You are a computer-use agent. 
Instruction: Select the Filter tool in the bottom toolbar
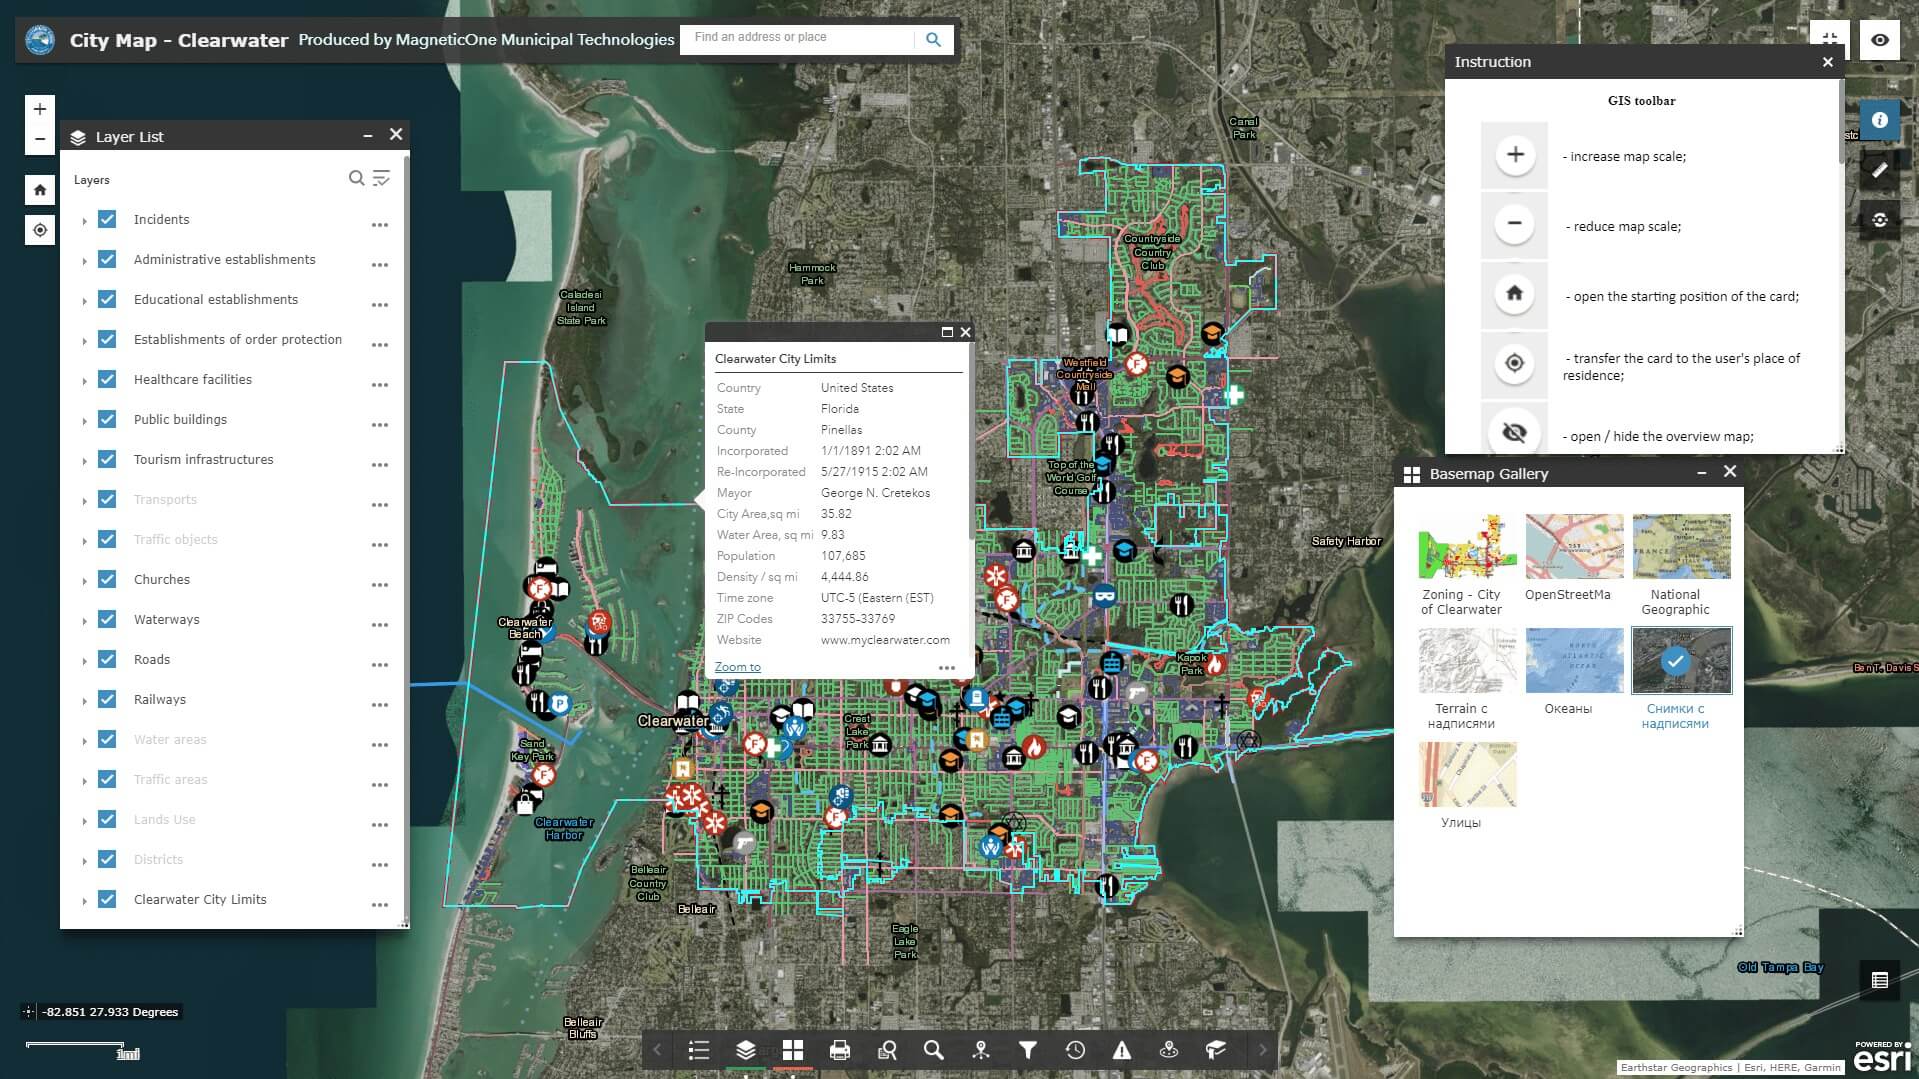click(1027, 1050)
